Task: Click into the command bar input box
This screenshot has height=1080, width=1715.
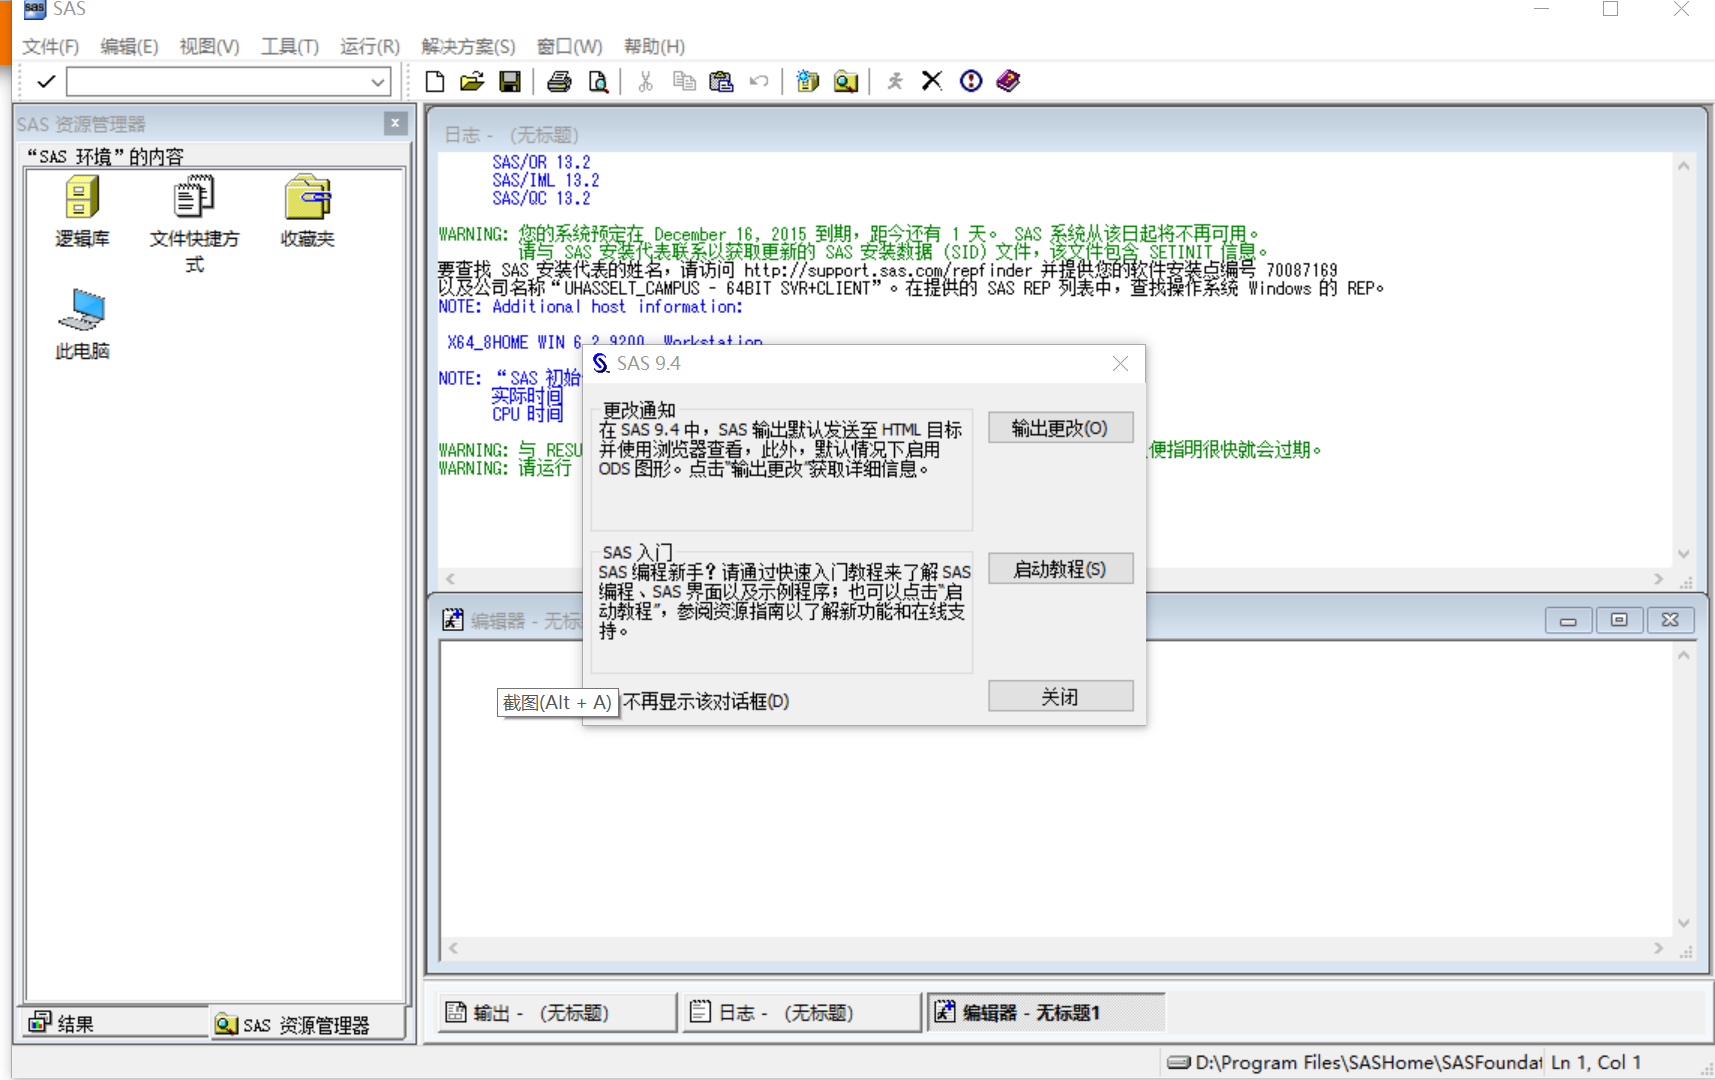Action: [x=217, y=82]
